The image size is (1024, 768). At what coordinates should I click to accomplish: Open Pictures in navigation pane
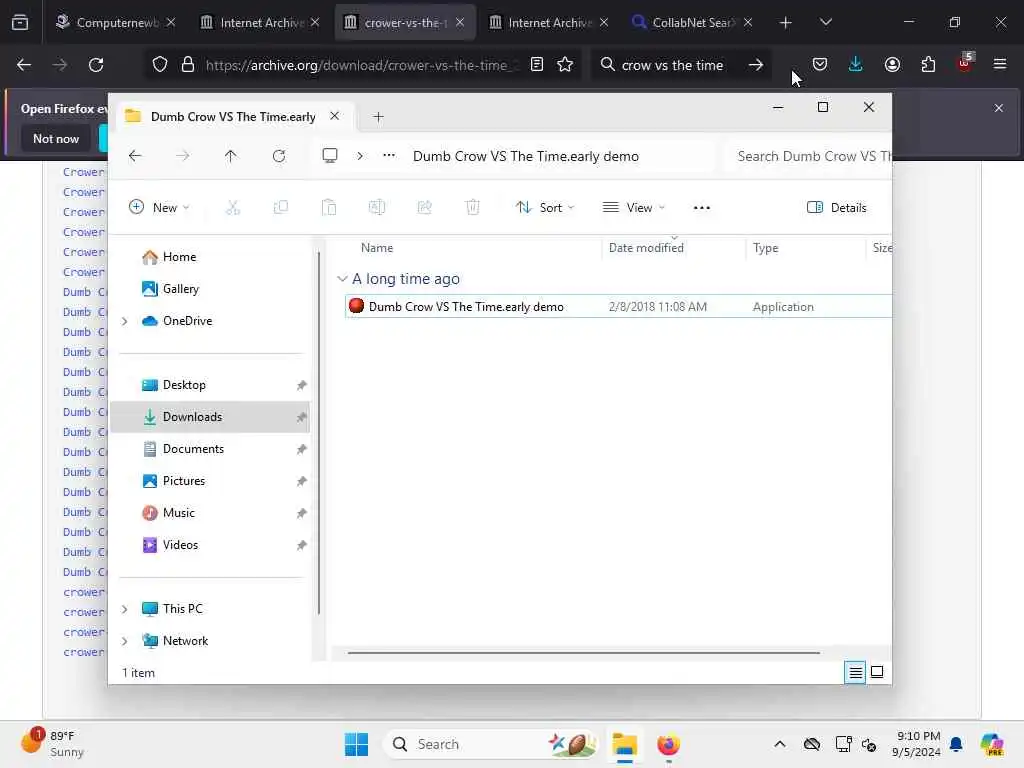point(184,481)
